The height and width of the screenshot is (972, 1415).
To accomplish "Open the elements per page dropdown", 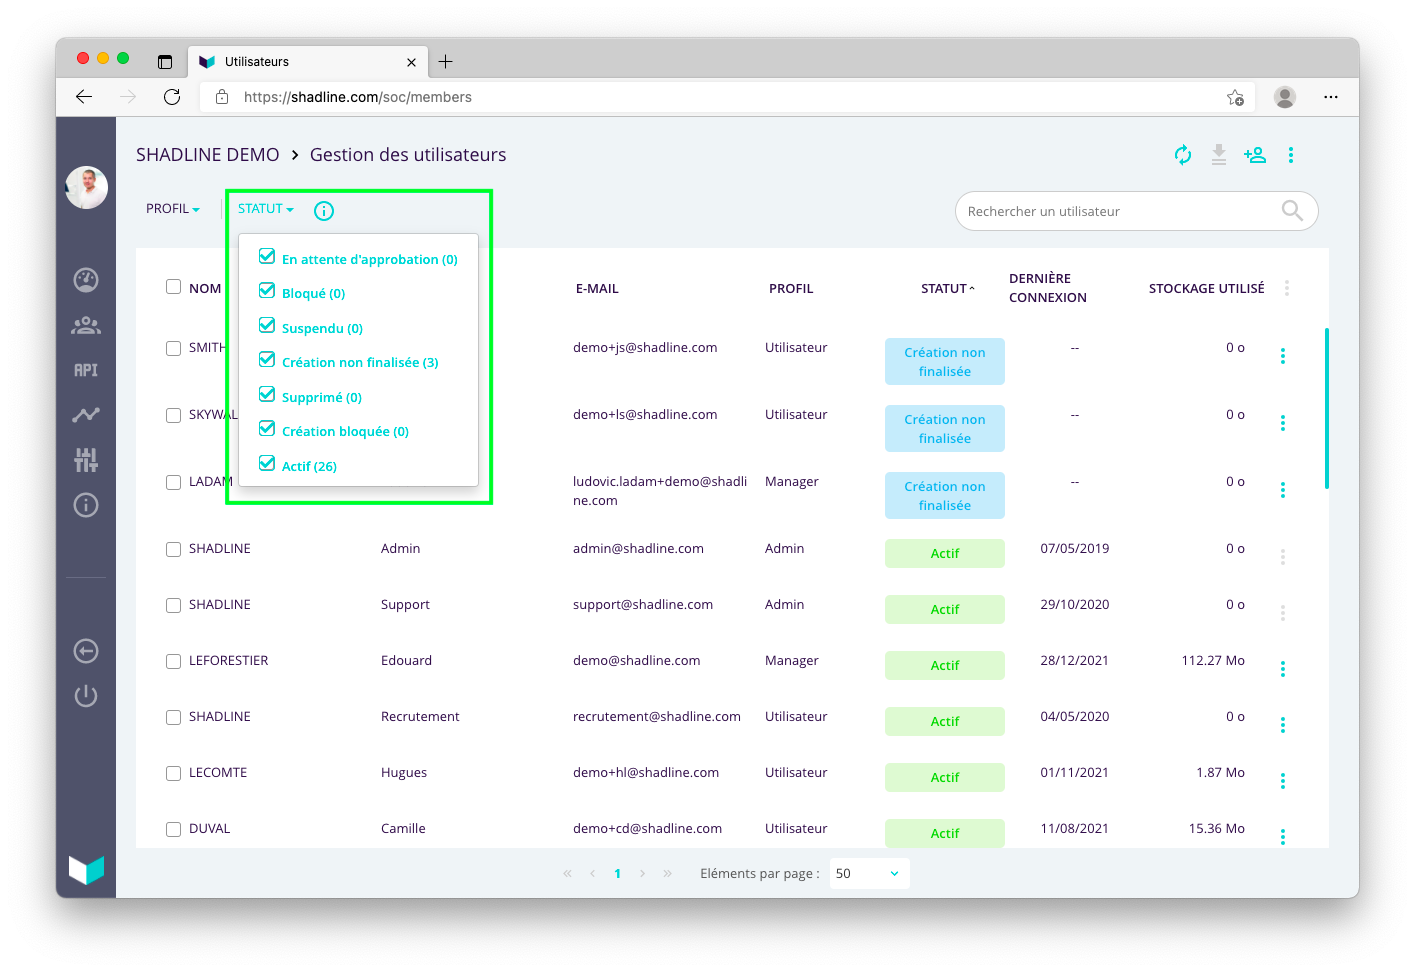I will pos(869,873).
